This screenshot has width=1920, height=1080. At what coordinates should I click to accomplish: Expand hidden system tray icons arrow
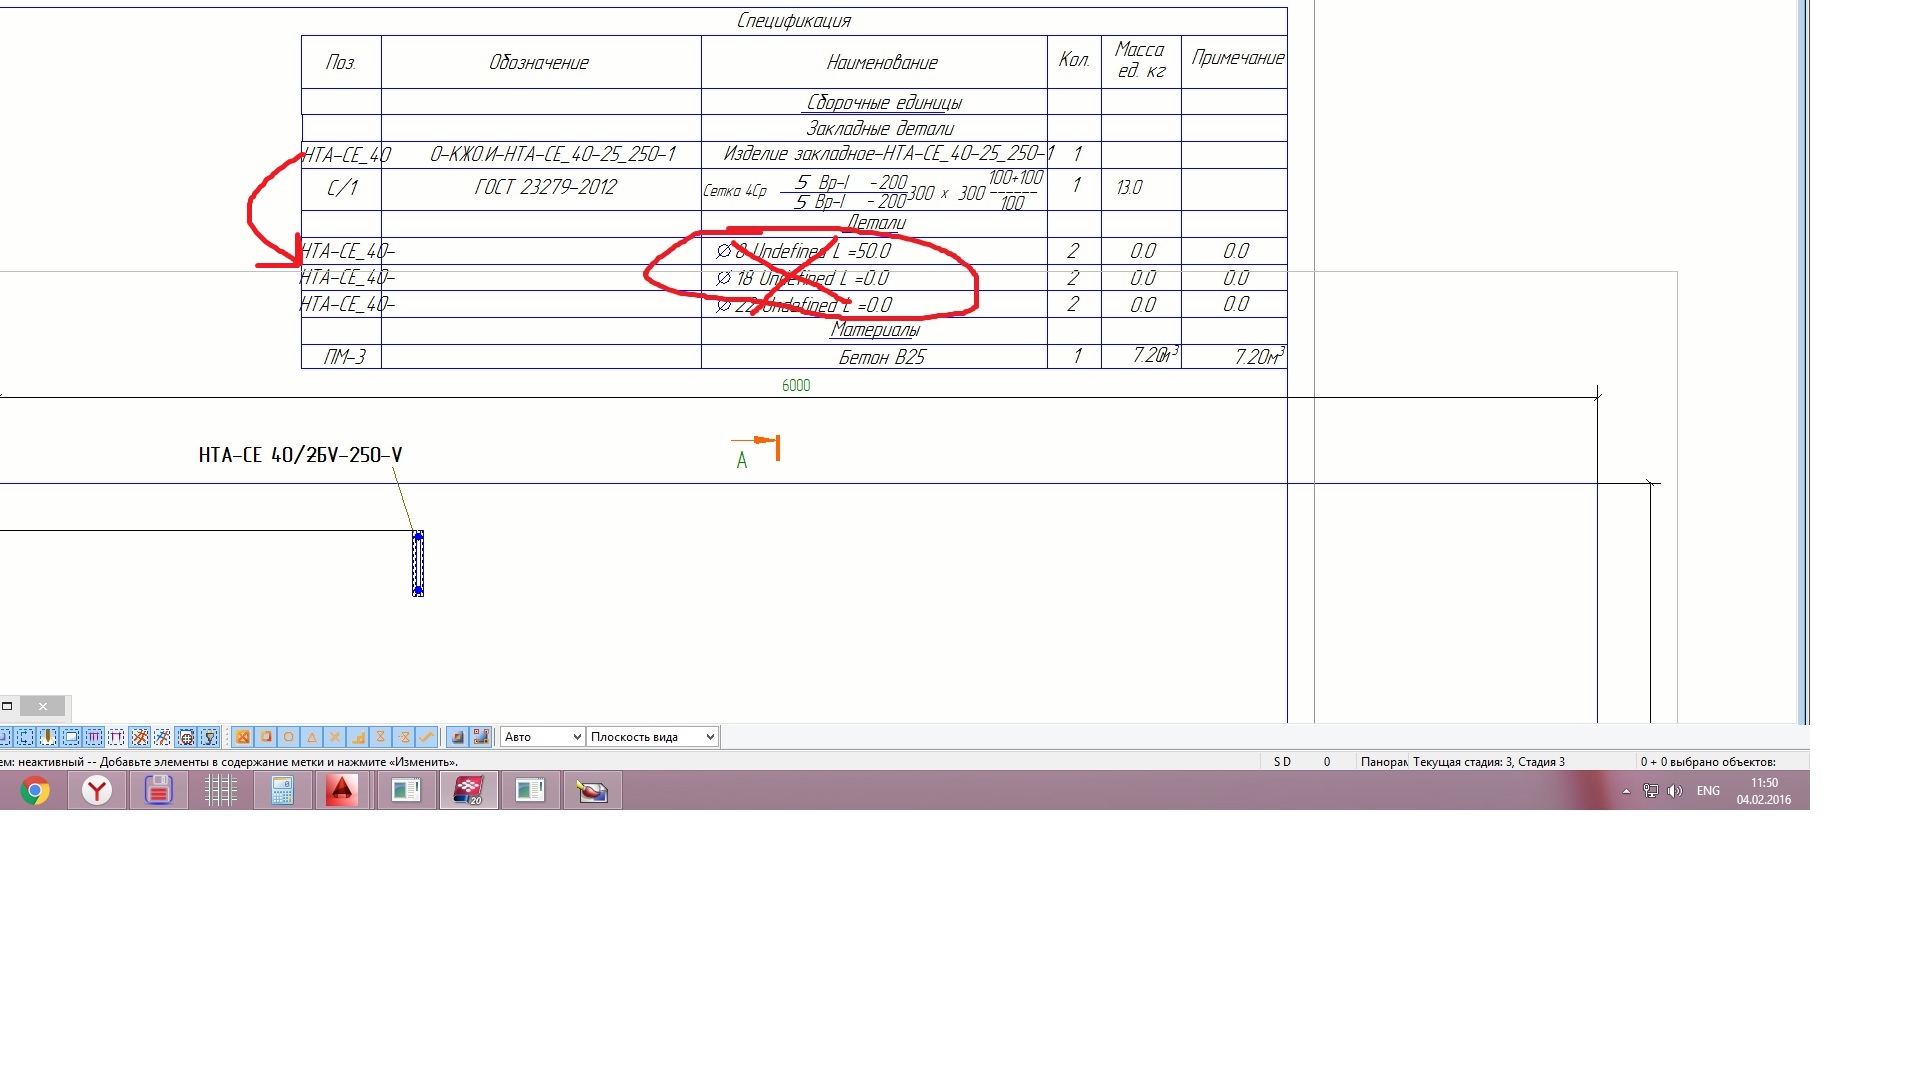(1626, 791)
